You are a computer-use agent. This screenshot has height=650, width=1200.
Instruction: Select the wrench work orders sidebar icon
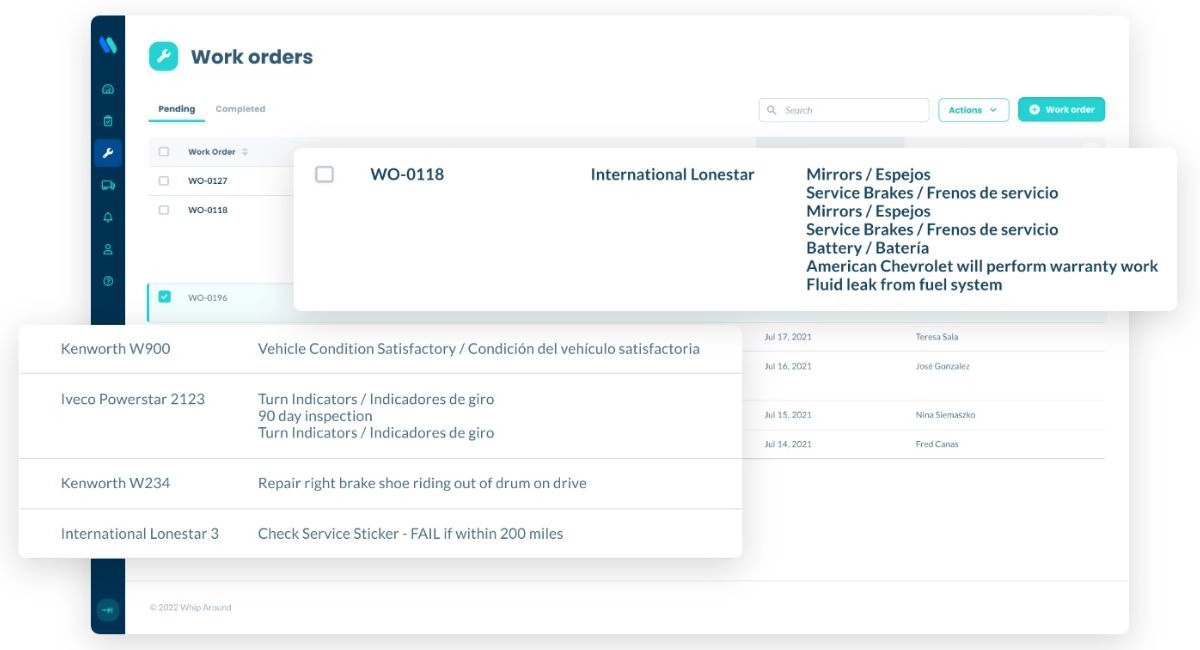(x=108, y=153)
